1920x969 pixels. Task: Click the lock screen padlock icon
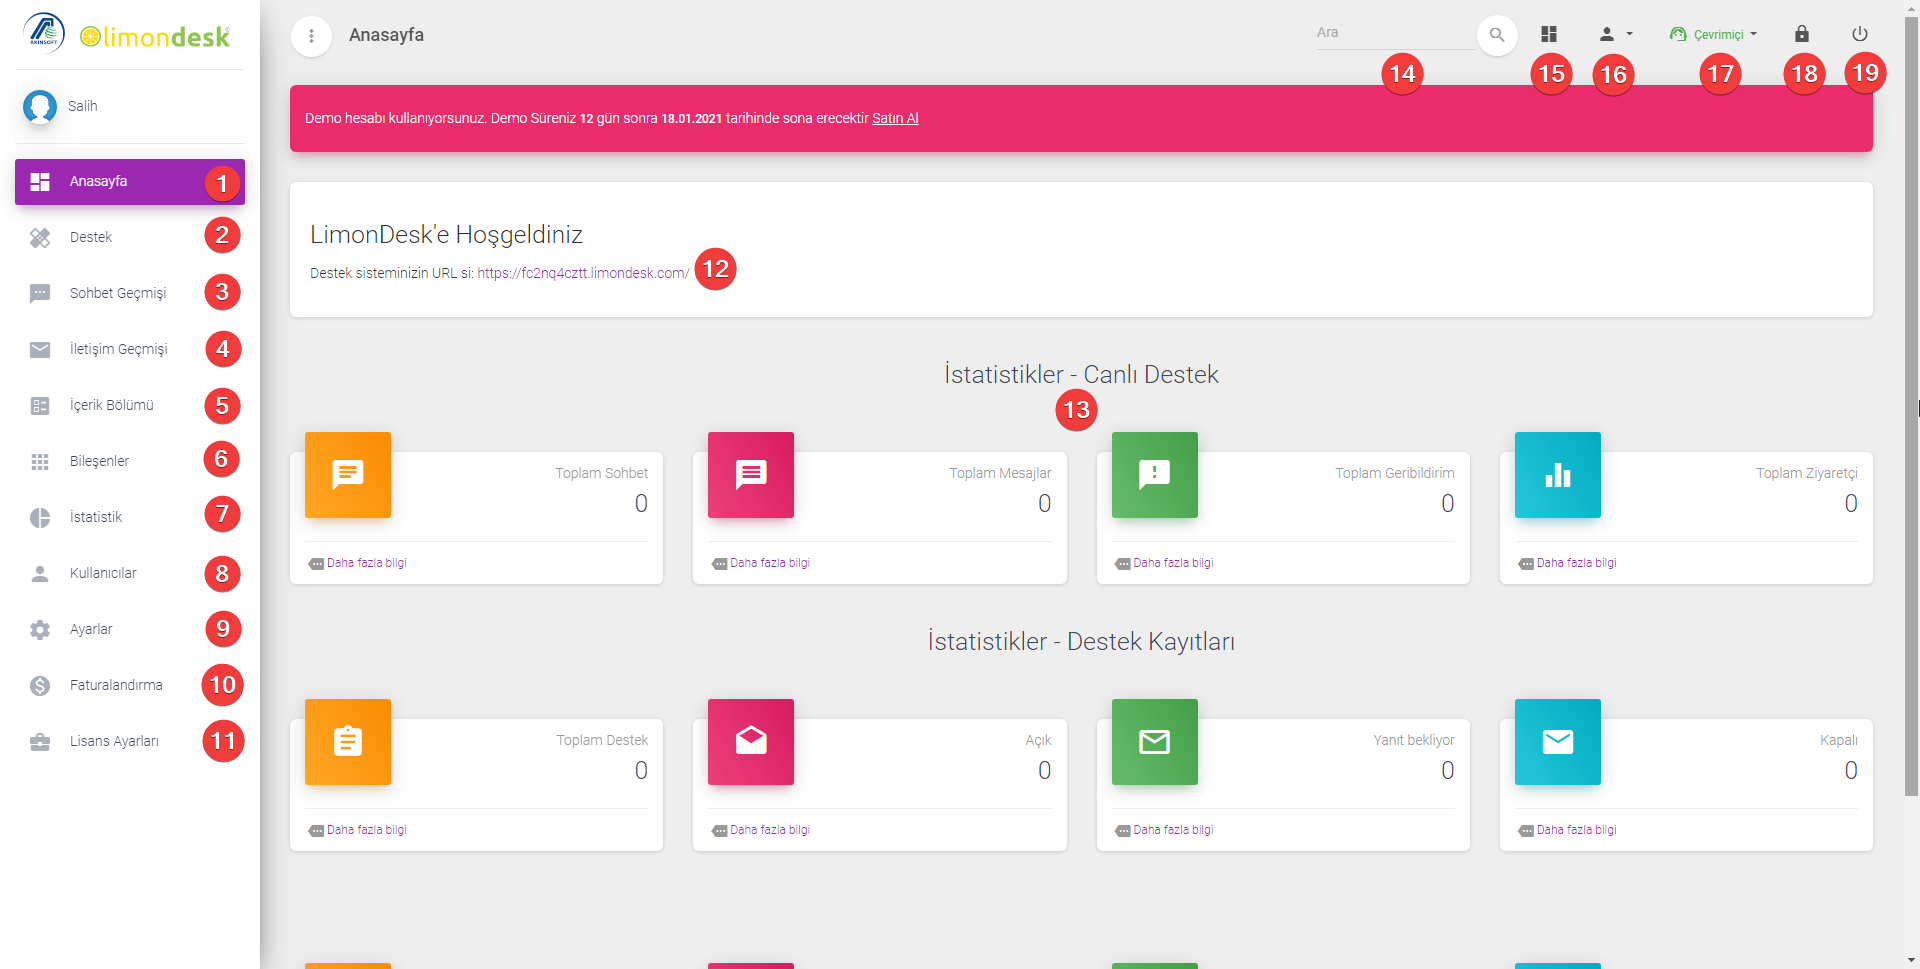[1802, 34]
